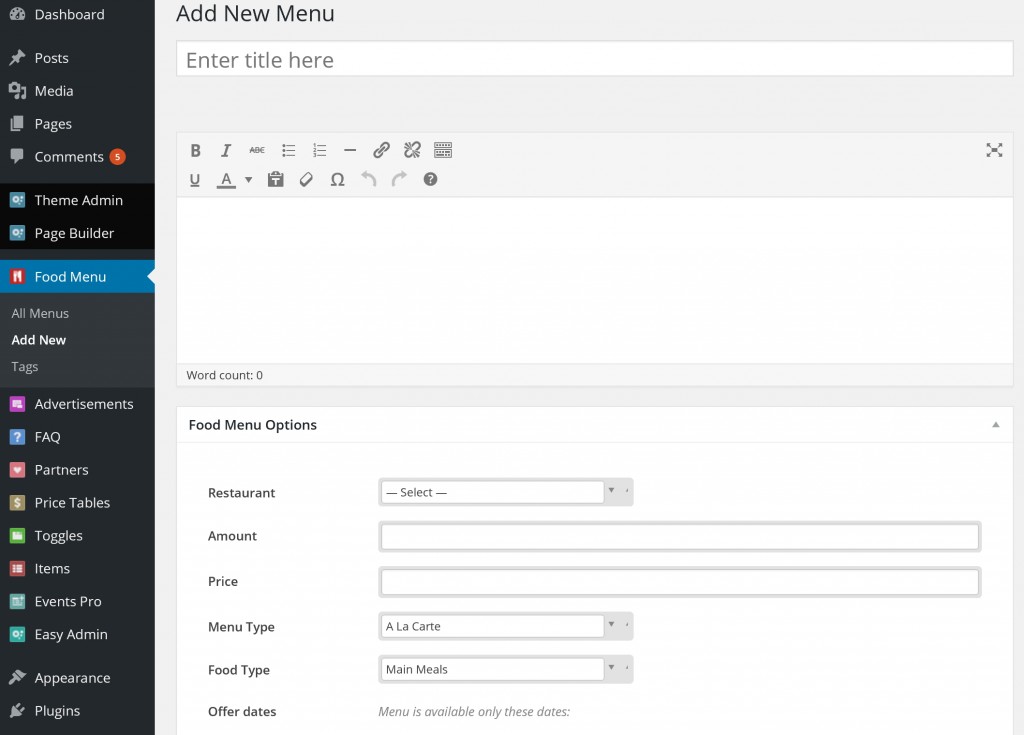Image resolution: width=1024 pixels, height=735 pixels.
Task: Click the Enter title here field
Action: pos(594,59)
